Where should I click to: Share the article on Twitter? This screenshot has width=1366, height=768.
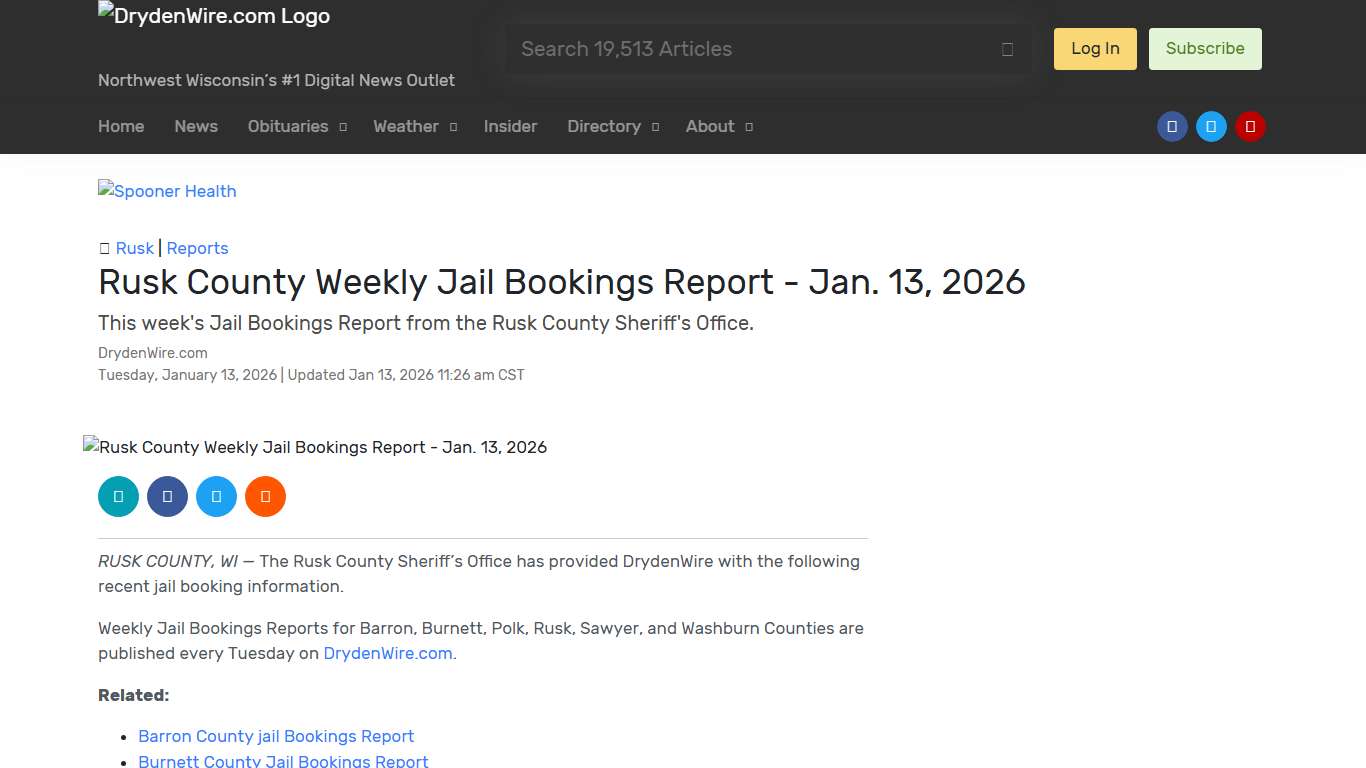216,496
